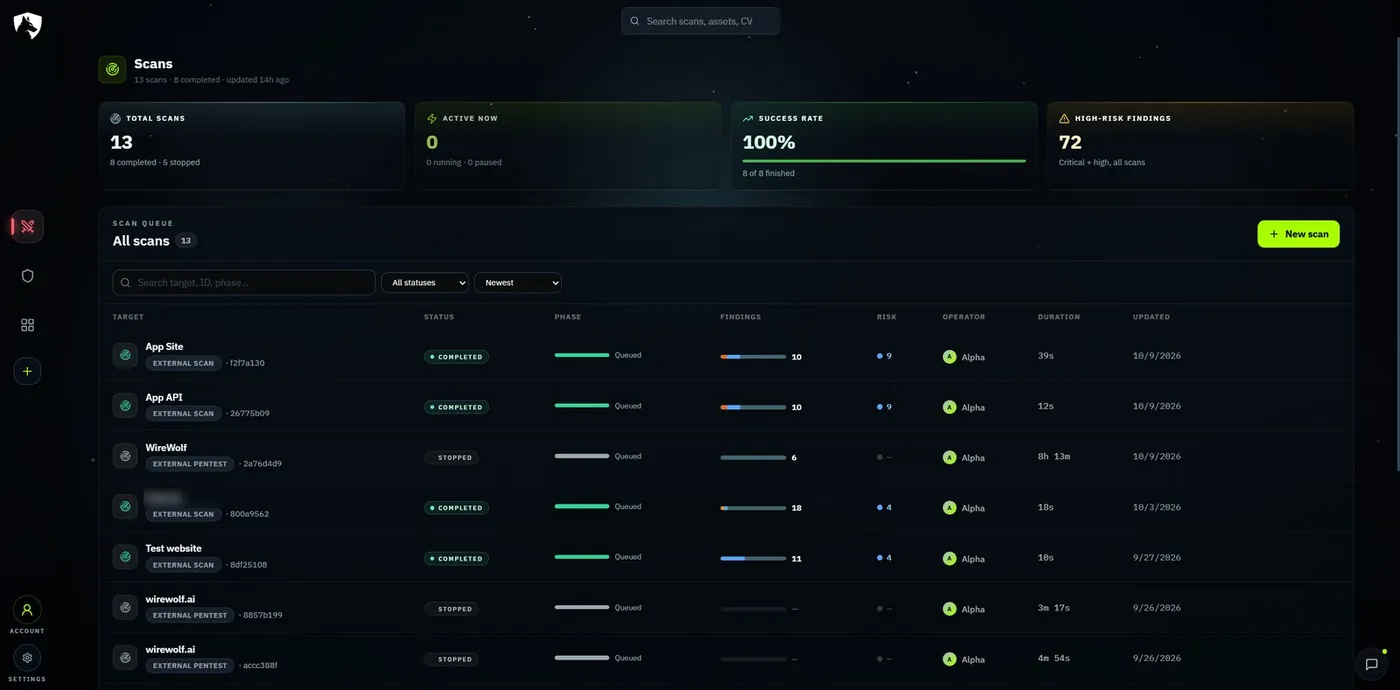
Task: Click the App API target icon
Action: pos(125,405)
